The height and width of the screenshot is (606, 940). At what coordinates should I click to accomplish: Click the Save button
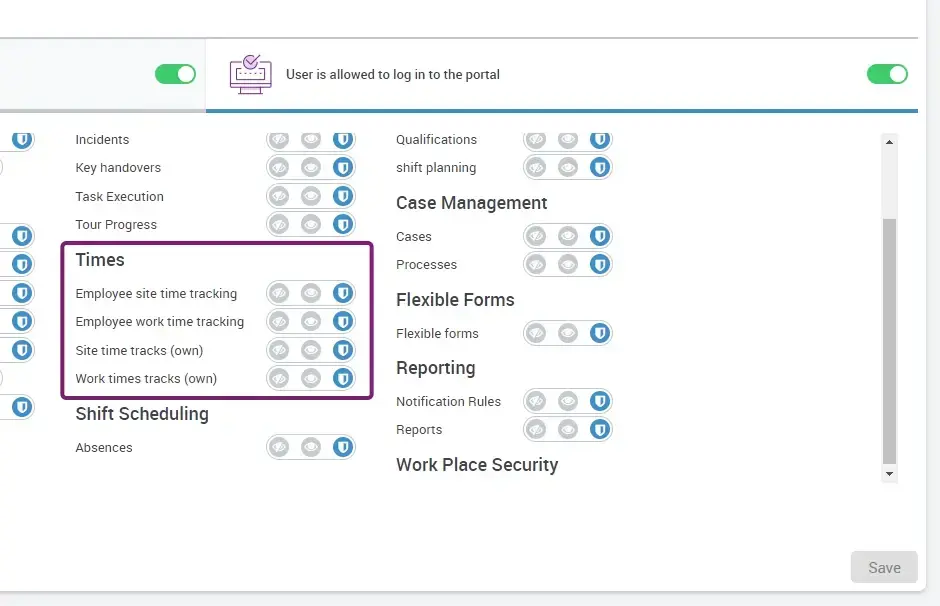[884, 567]
